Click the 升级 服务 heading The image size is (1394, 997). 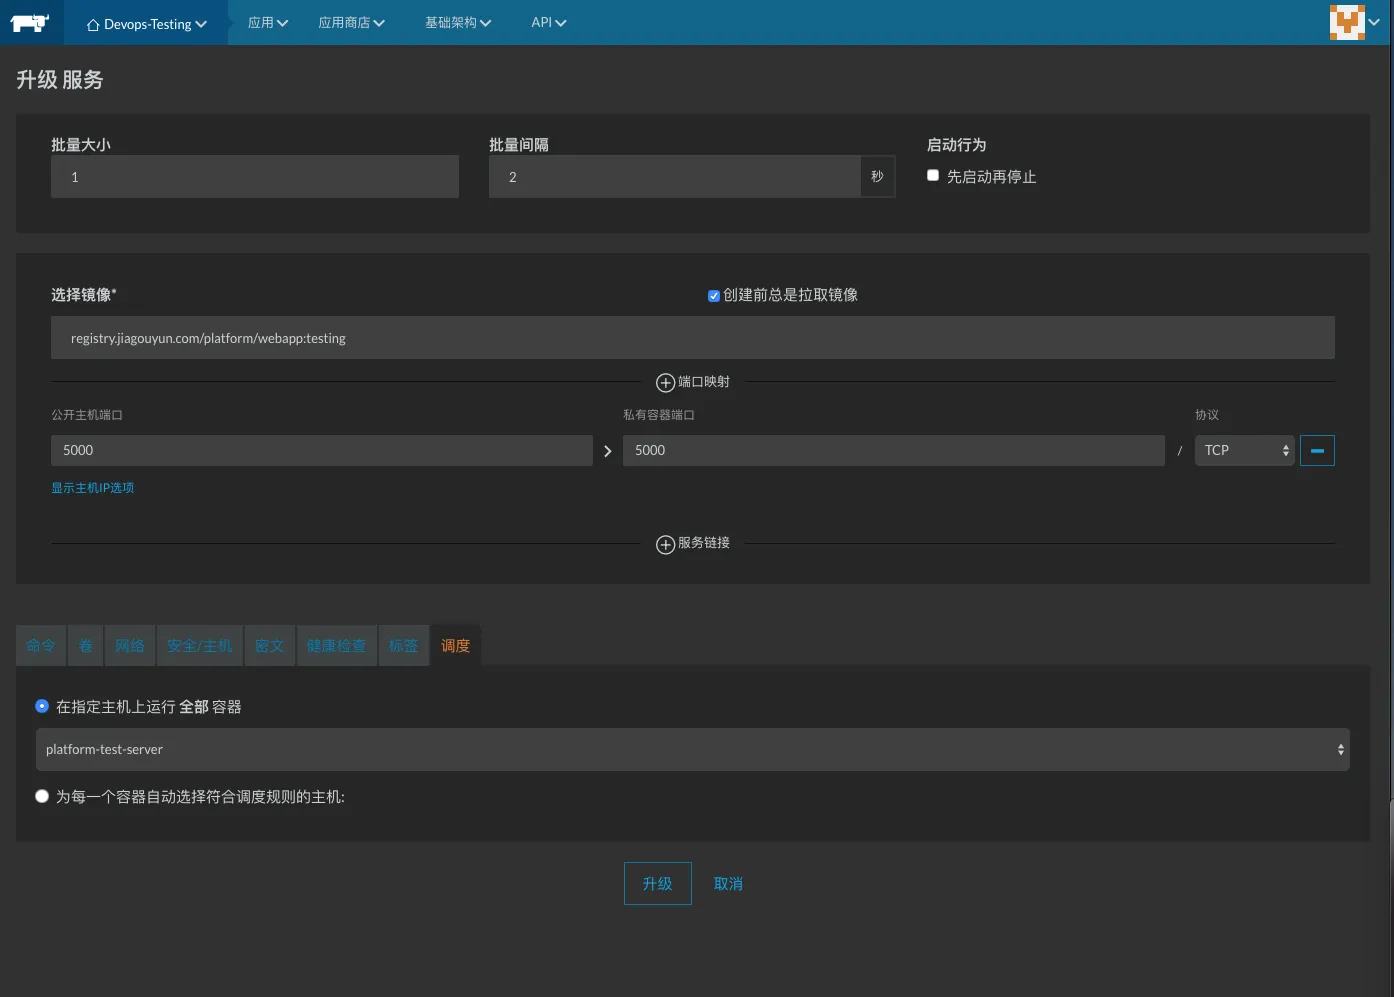[60, 80]
